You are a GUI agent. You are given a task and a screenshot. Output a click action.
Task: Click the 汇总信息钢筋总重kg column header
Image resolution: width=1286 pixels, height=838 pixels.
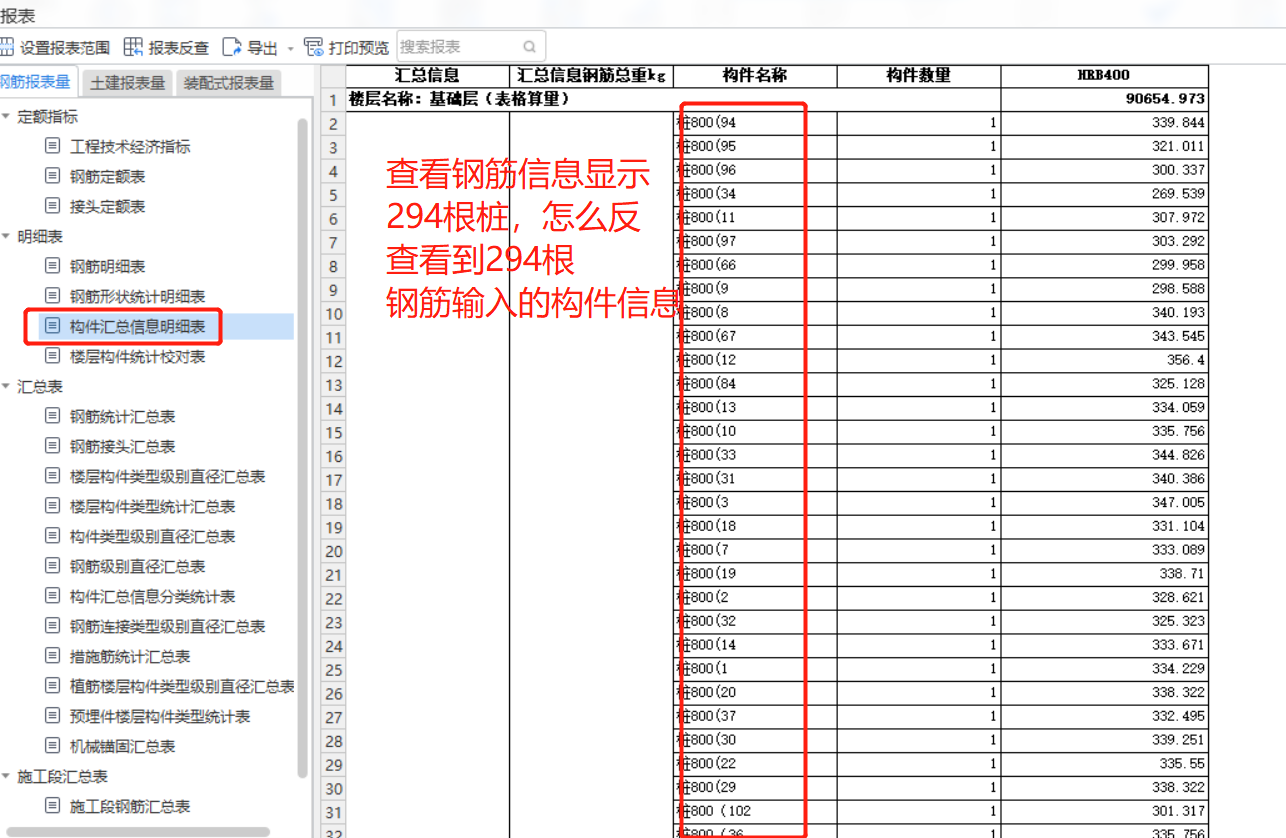[592, 76]
